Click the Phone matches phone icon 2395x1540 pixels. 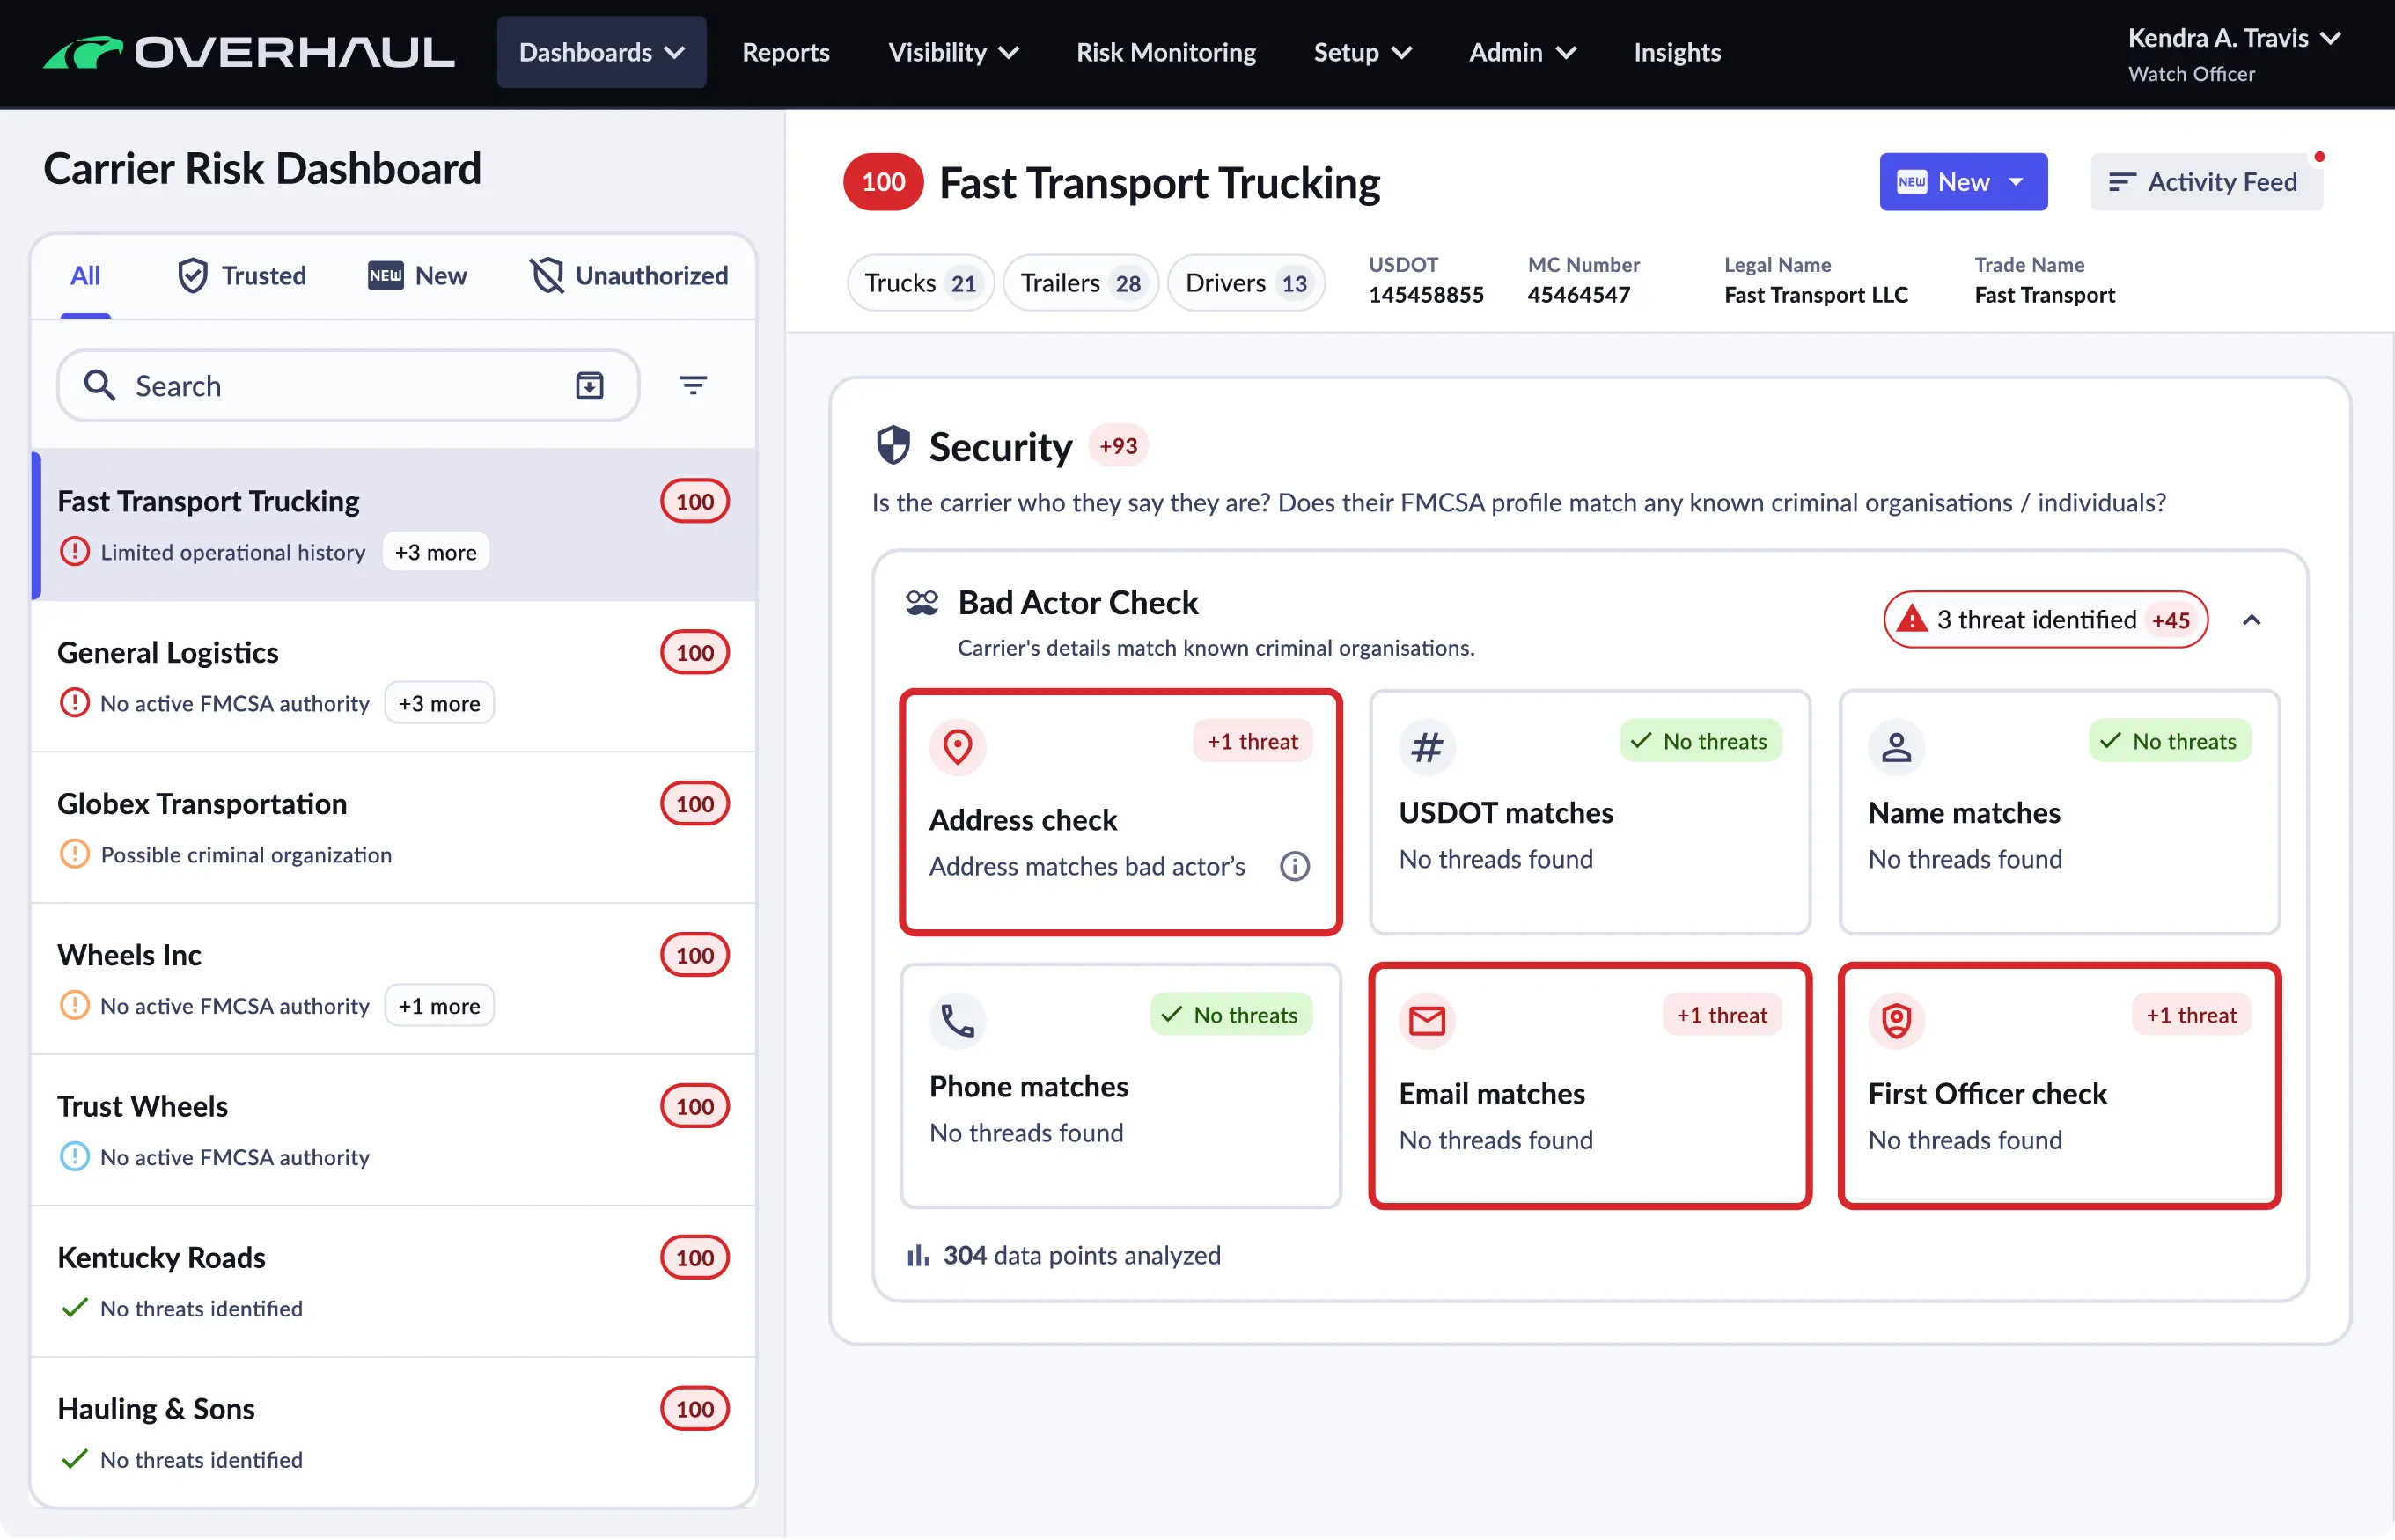pyautogui.click(x=957, y=1020)
